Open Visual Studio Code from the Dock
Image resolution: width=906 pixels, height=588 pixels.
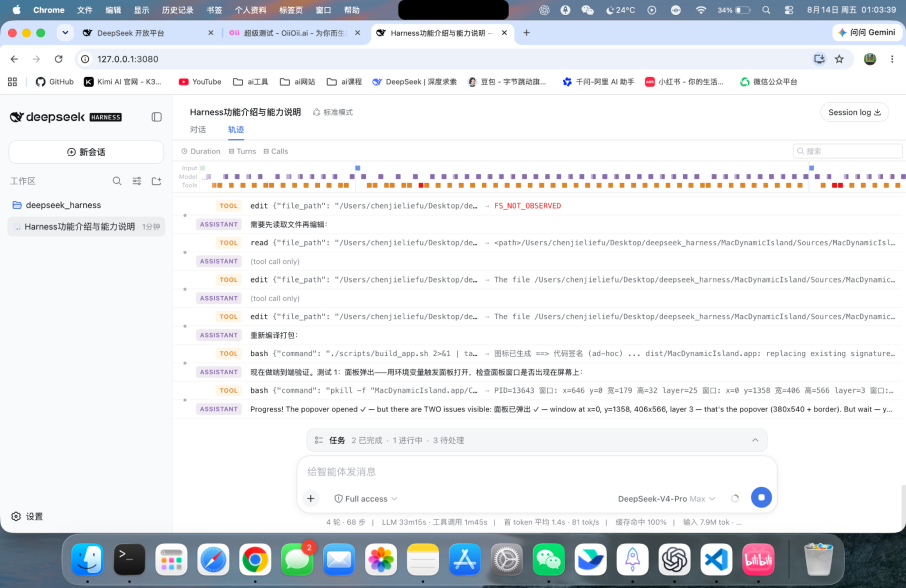716,559
